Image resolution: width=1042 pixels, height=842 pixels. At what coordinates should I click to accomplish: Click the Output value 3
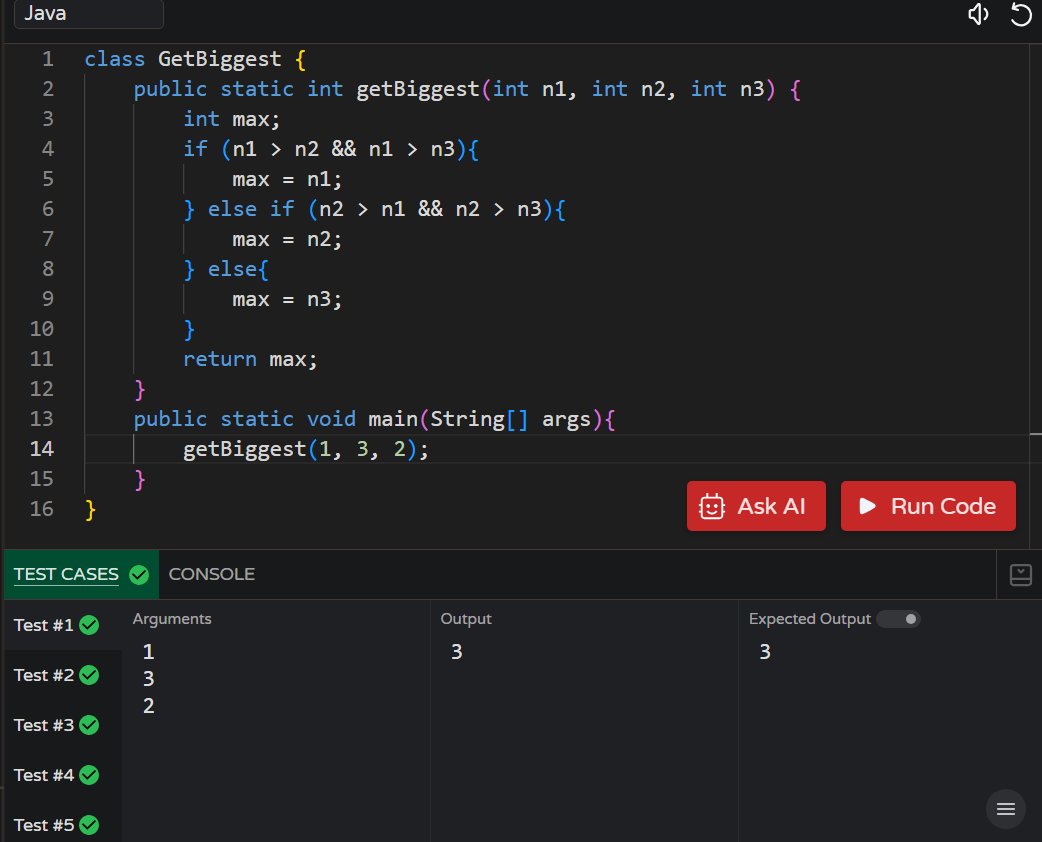pos(457,651)
